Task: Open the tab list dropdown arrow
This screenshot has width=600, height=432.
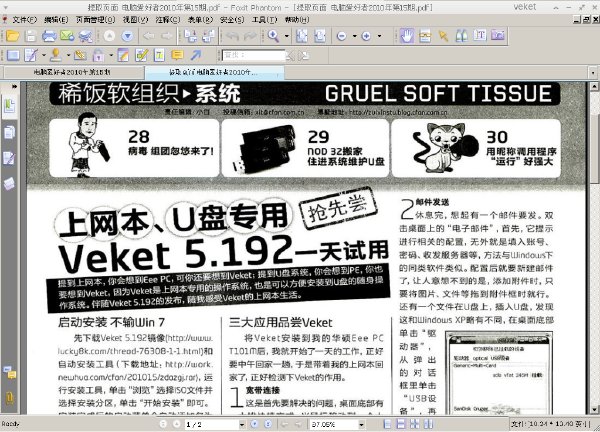Action: tap(593, 72)
